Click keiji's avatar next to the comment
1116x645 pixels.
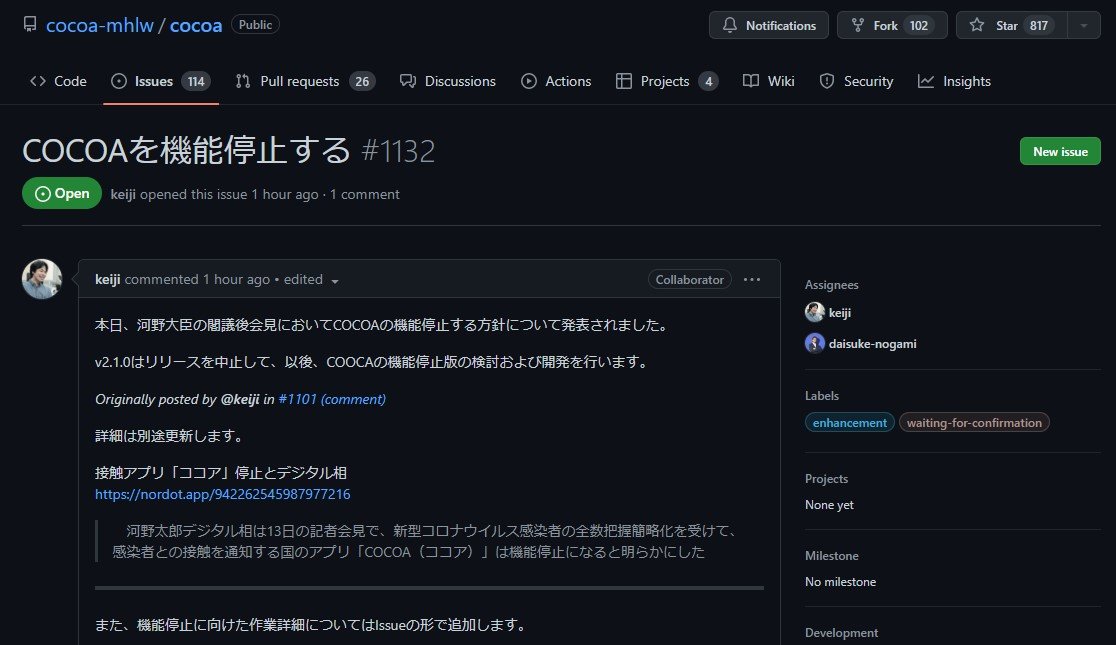coord(42,279)
